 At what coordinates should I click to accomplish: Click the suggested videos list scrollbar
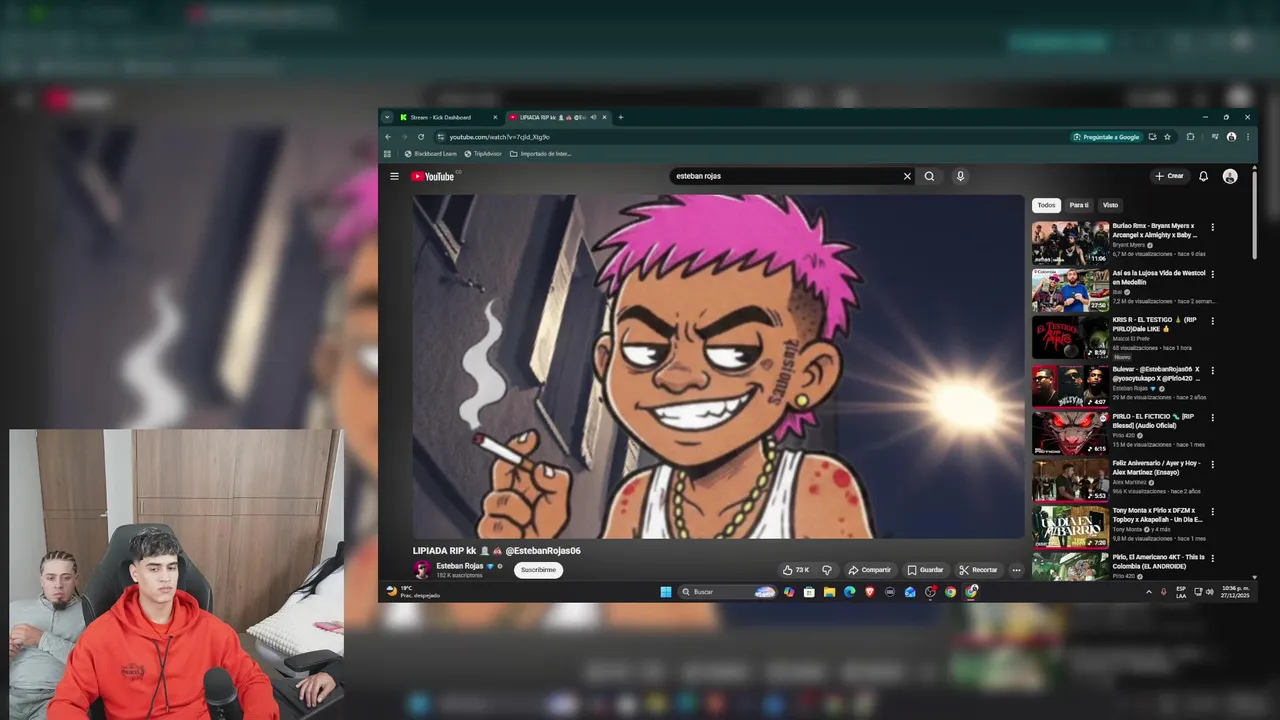[1254, 214]
